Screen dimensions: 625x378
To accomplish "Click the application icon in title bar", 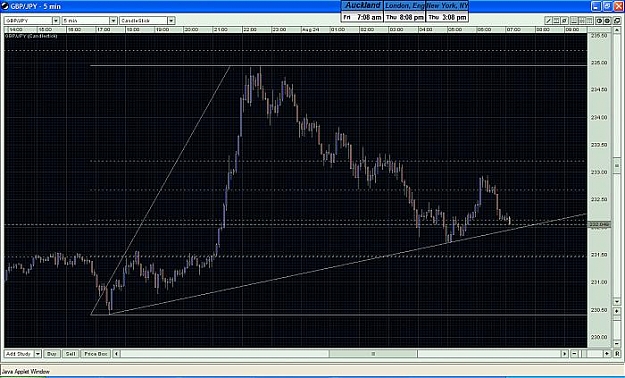I will (x=5, y=6).
